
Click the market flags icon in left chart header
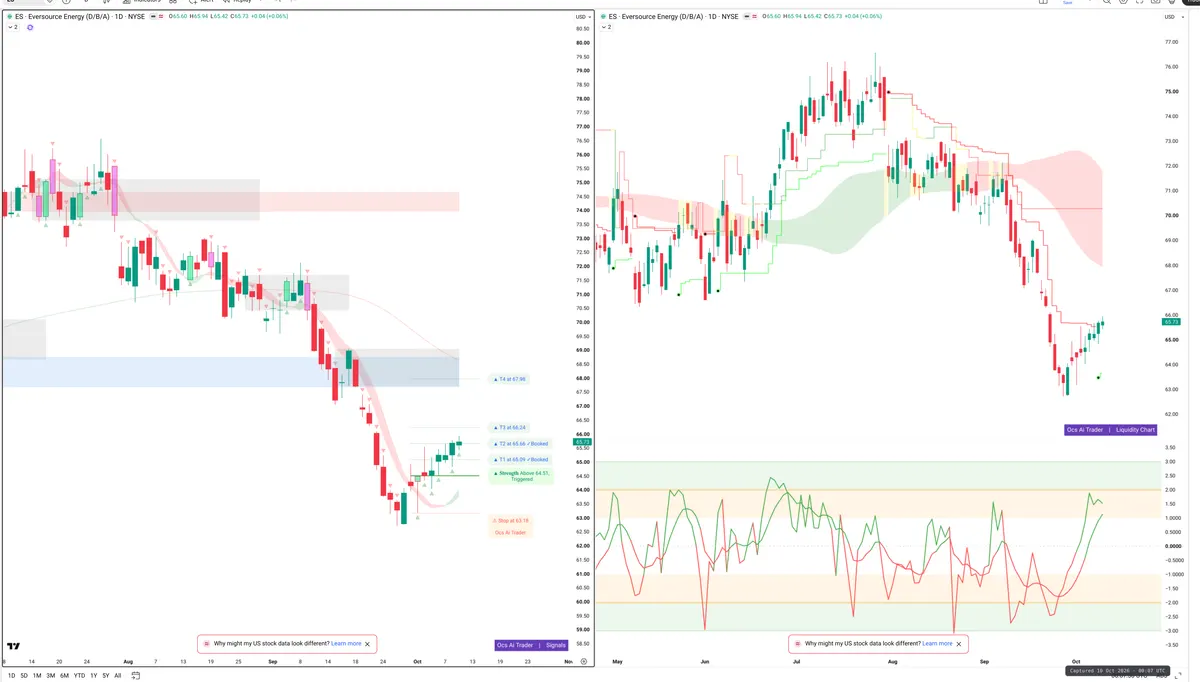(156, 17)
